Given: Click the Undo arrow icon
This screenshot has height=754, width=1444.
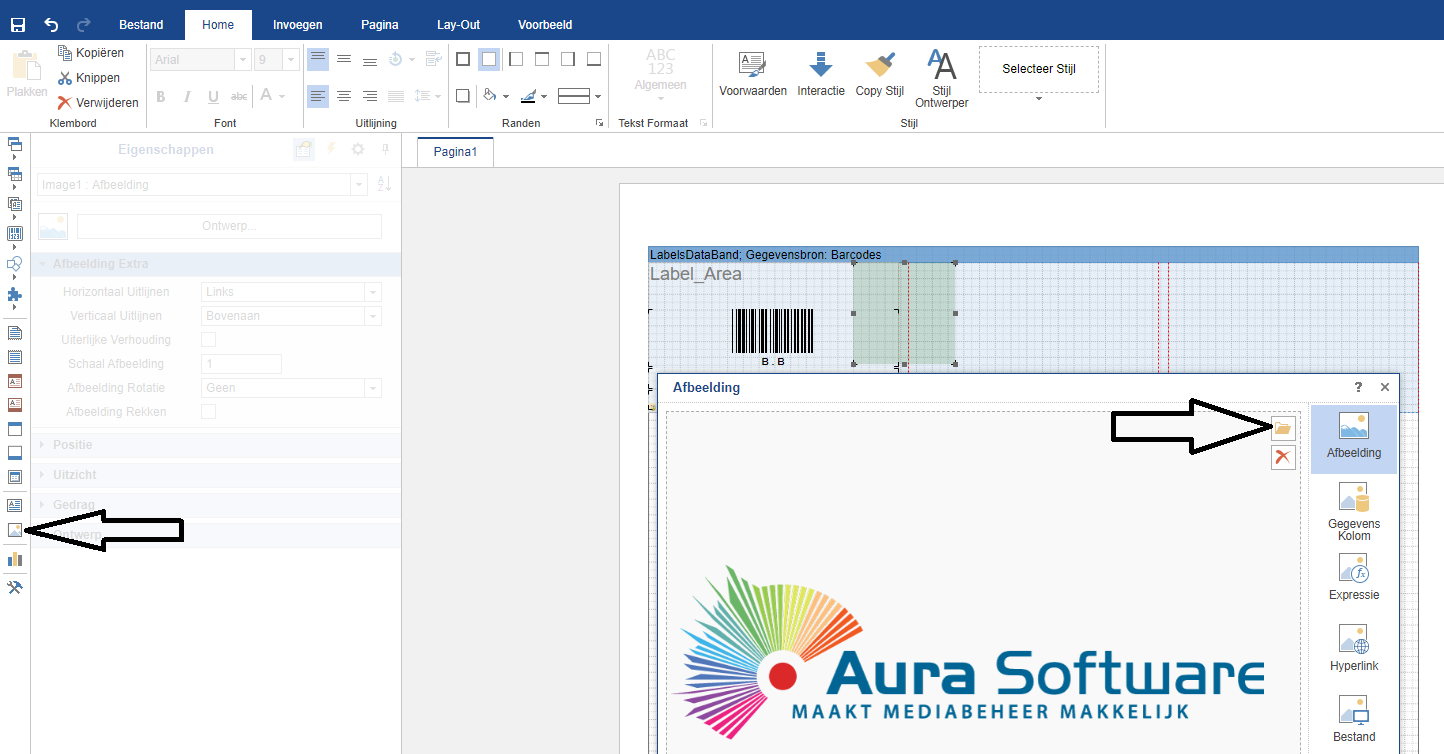Looking at the screenshot, I should point(51,24).
